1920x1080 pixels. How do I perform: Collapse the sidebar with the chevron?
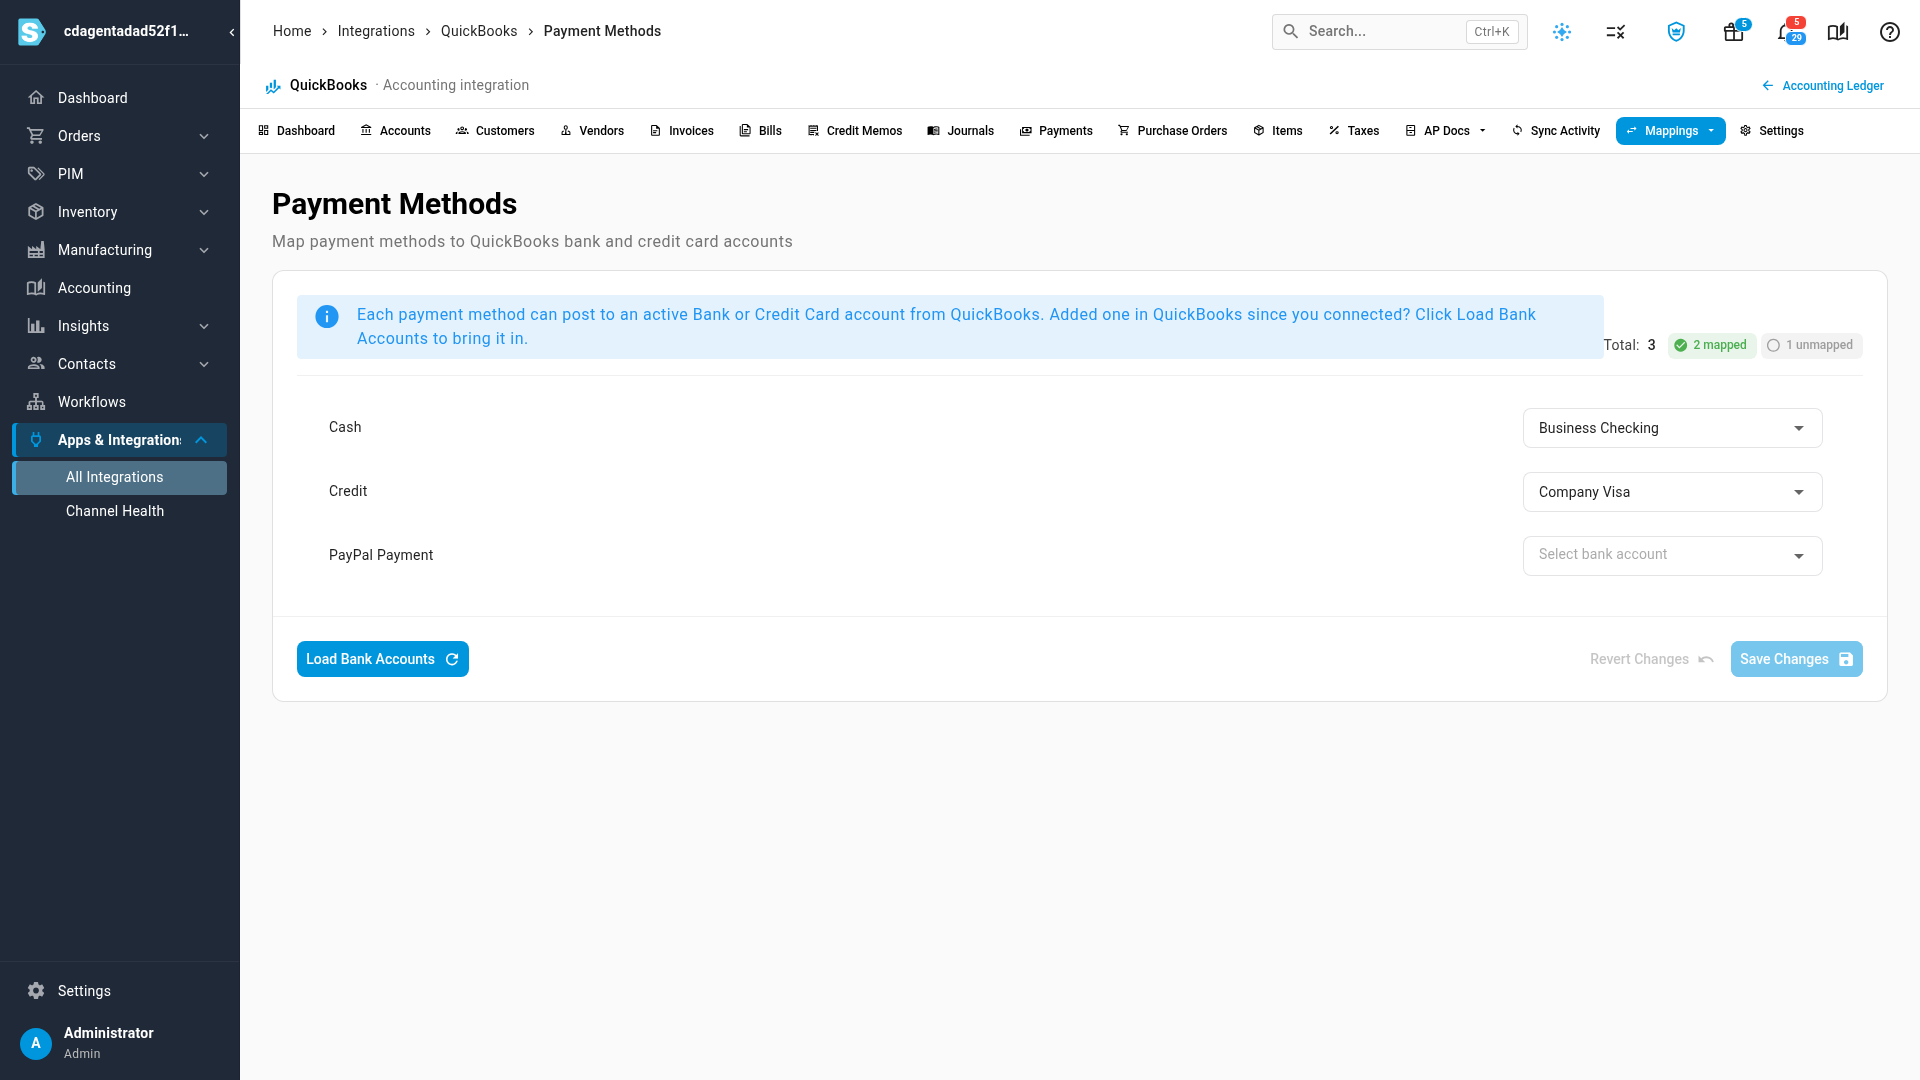coord(232,32)
